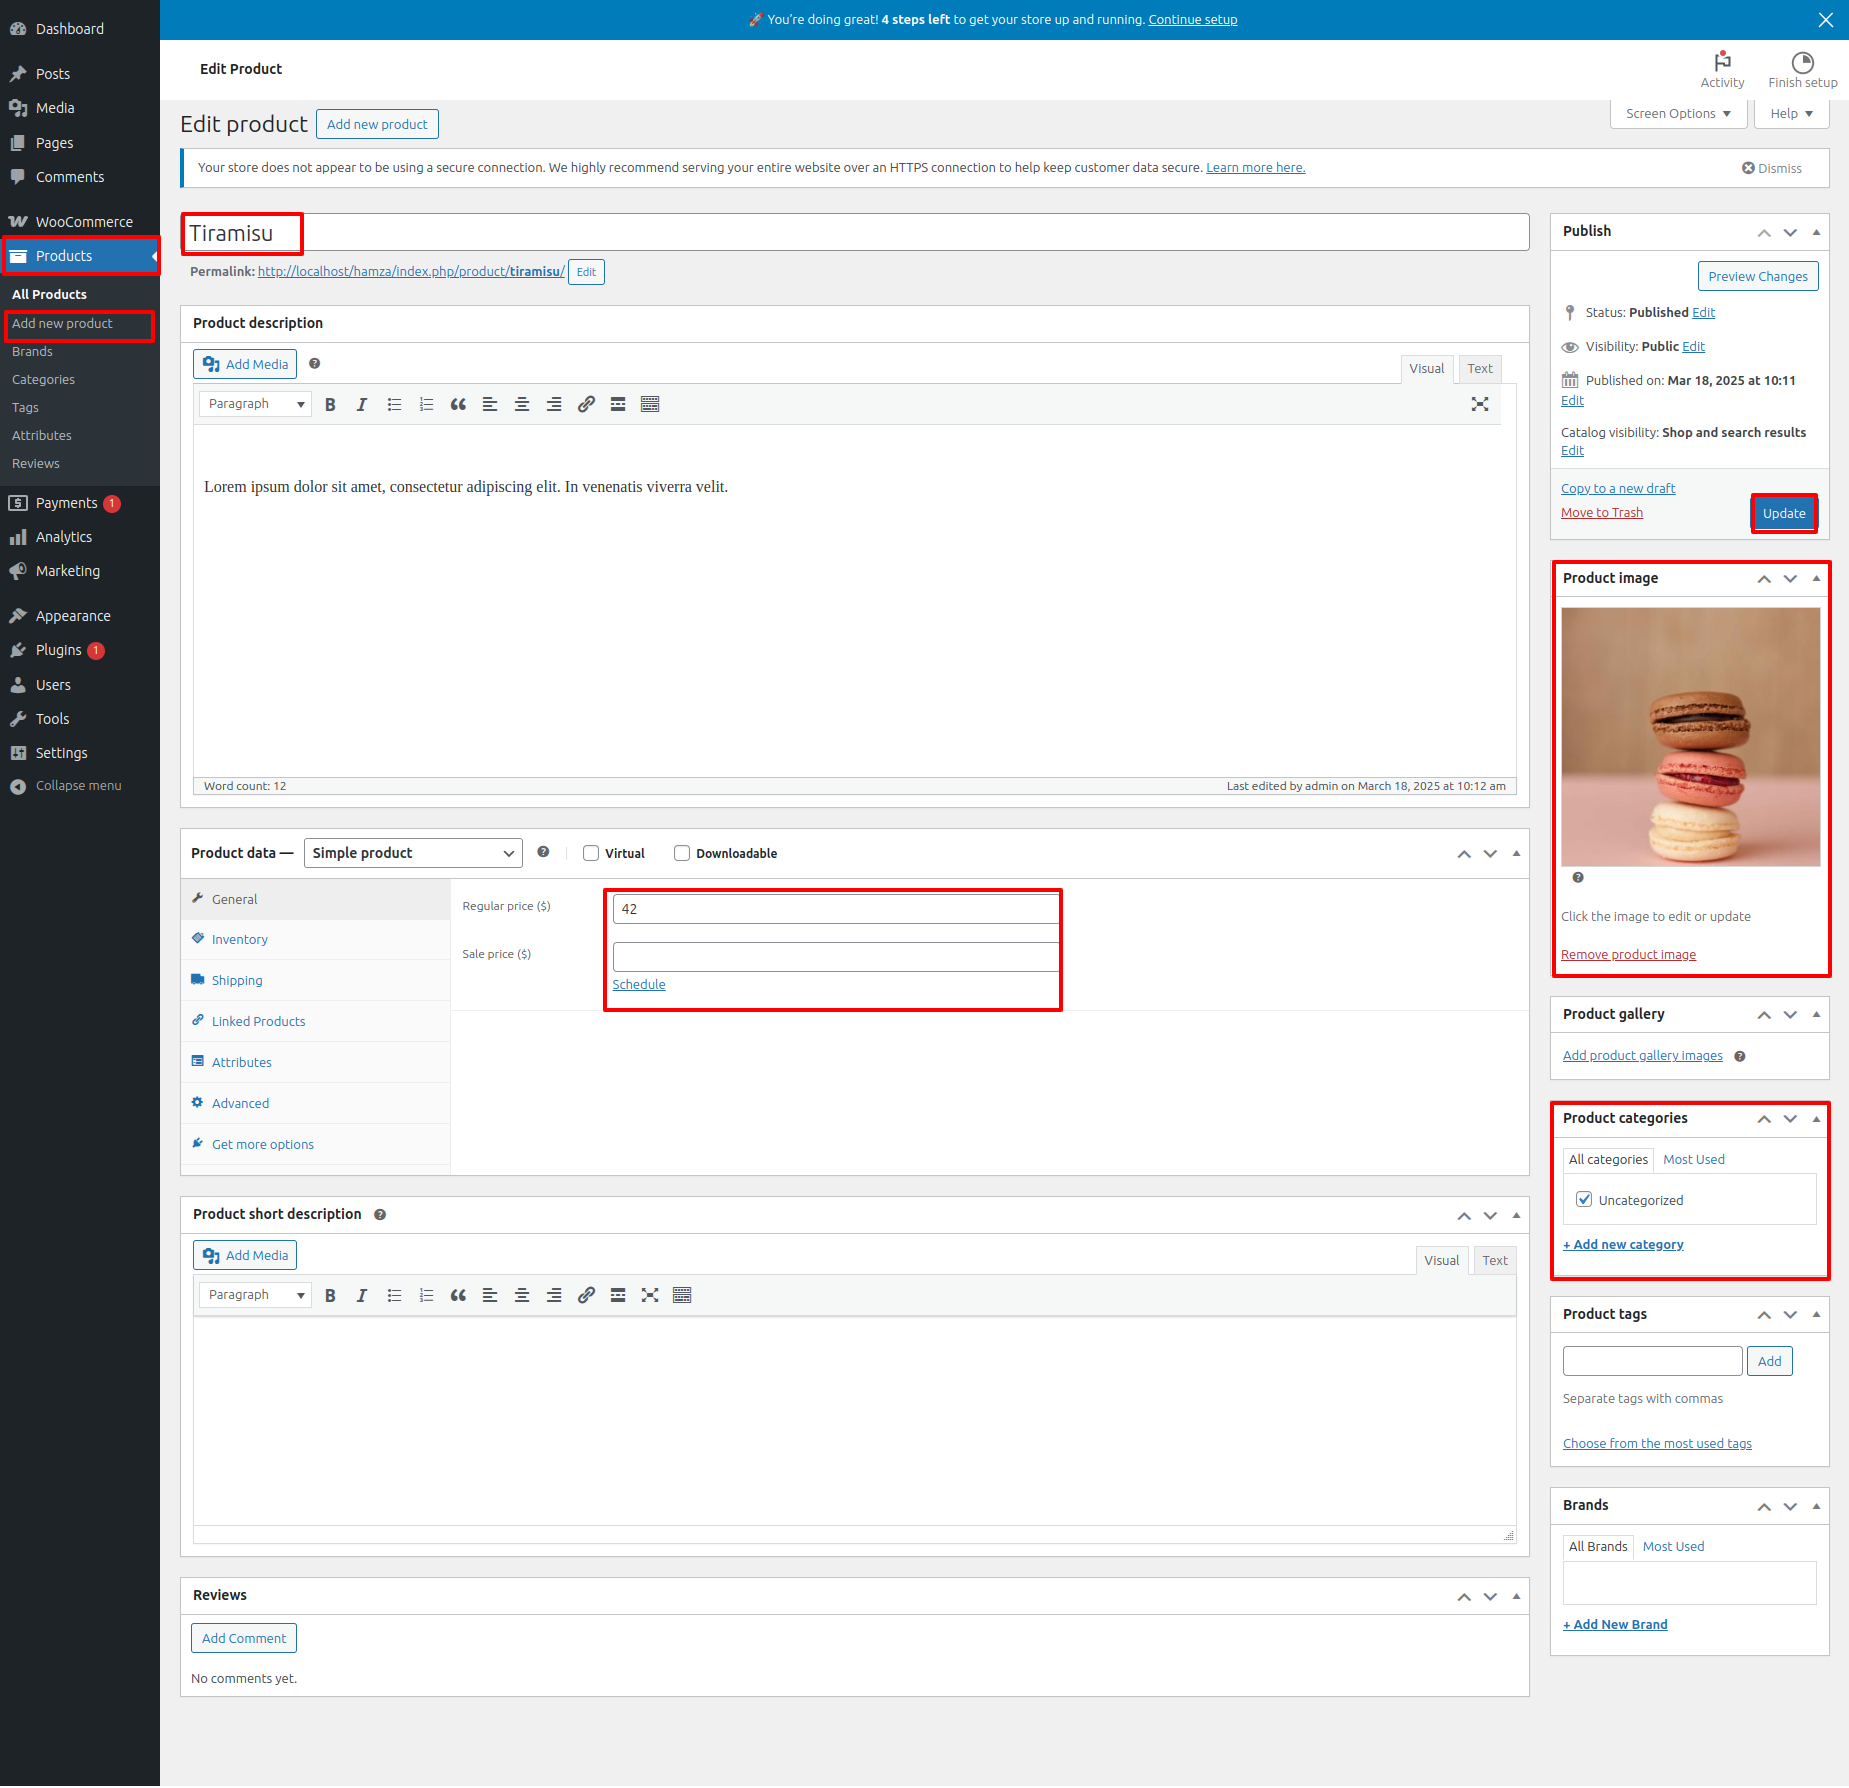The width and height of the screenshot is (1849, 1788).
Task: Click Move to Trash link
Action: click(x=1602, y=513)
